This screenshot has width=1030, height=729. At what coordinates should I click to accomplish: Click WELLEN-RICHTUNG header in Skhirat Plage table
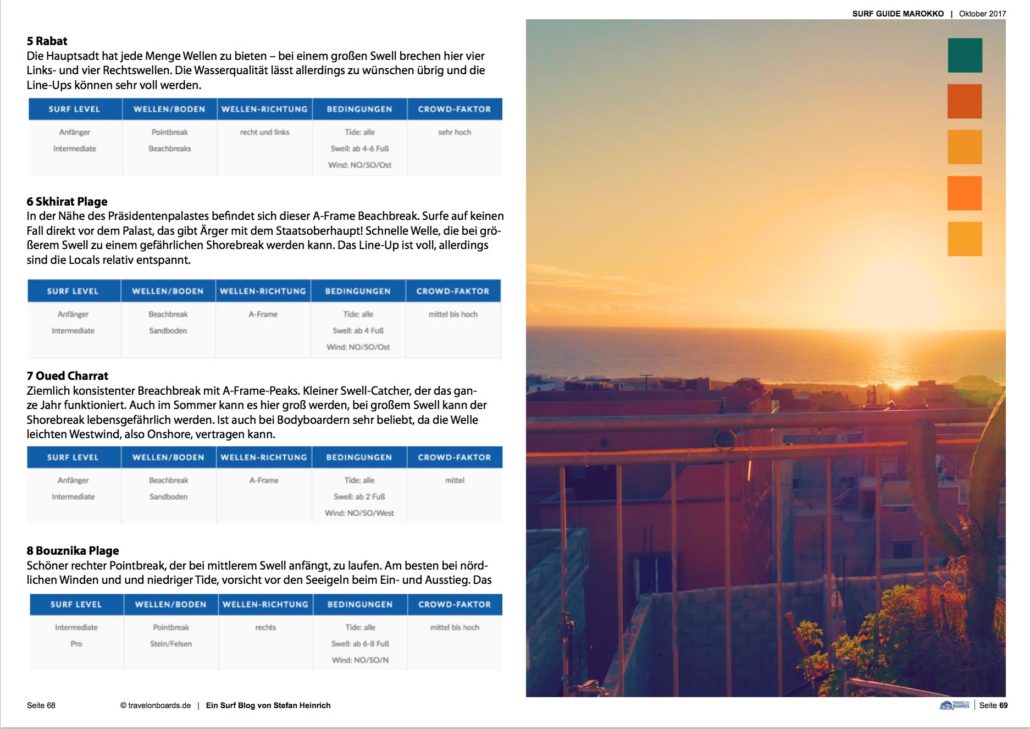[263, 291]
